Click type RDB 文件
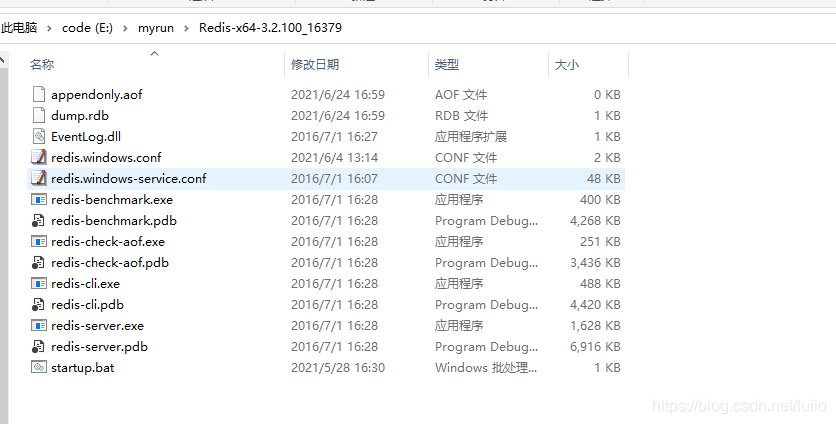 point(461,115)
